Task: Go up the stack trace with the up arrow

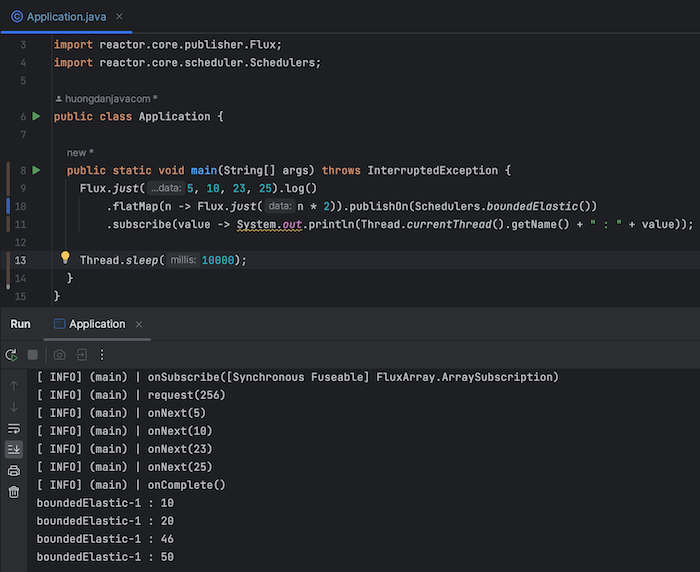Action: (x=14, y=386)
